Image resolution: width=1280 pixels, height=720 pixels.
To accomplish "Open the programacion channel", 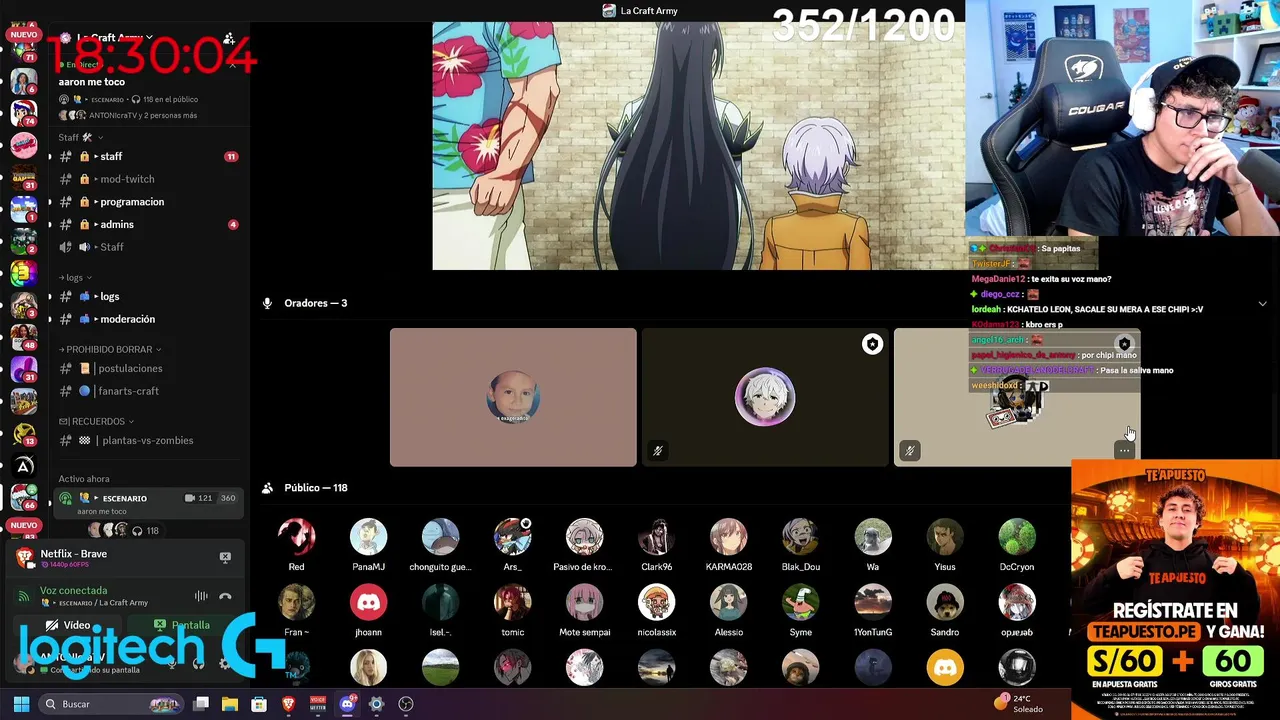I will click(x=147, y=202).
